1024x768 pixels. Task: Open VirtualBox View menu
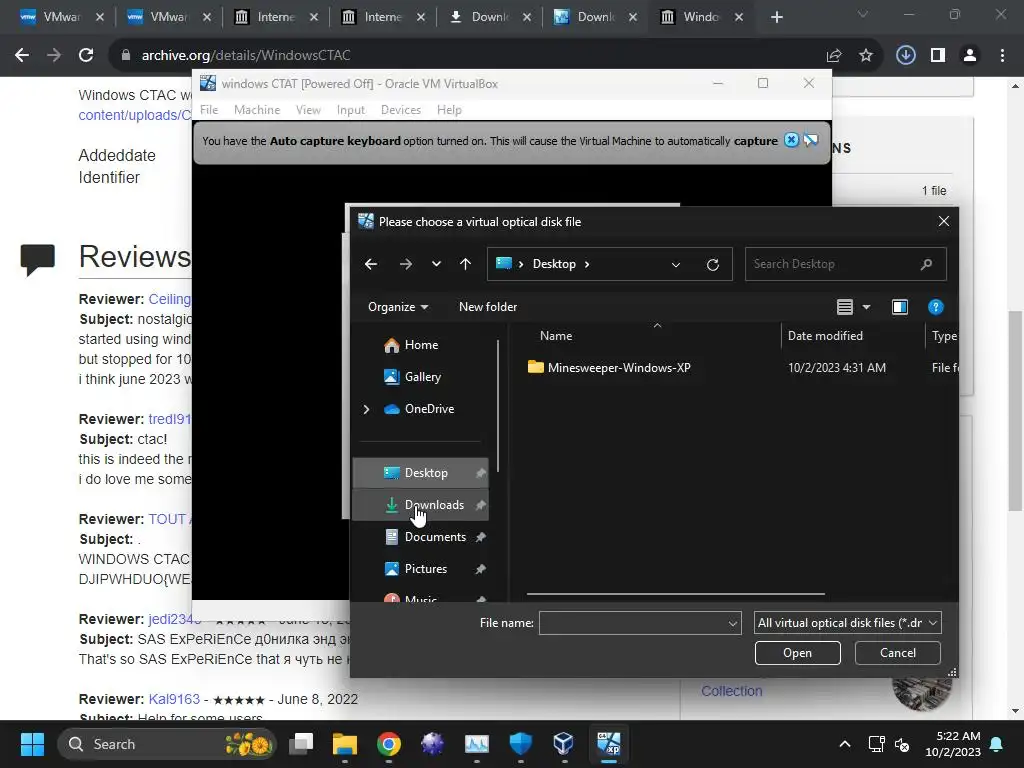coord(308,110)
